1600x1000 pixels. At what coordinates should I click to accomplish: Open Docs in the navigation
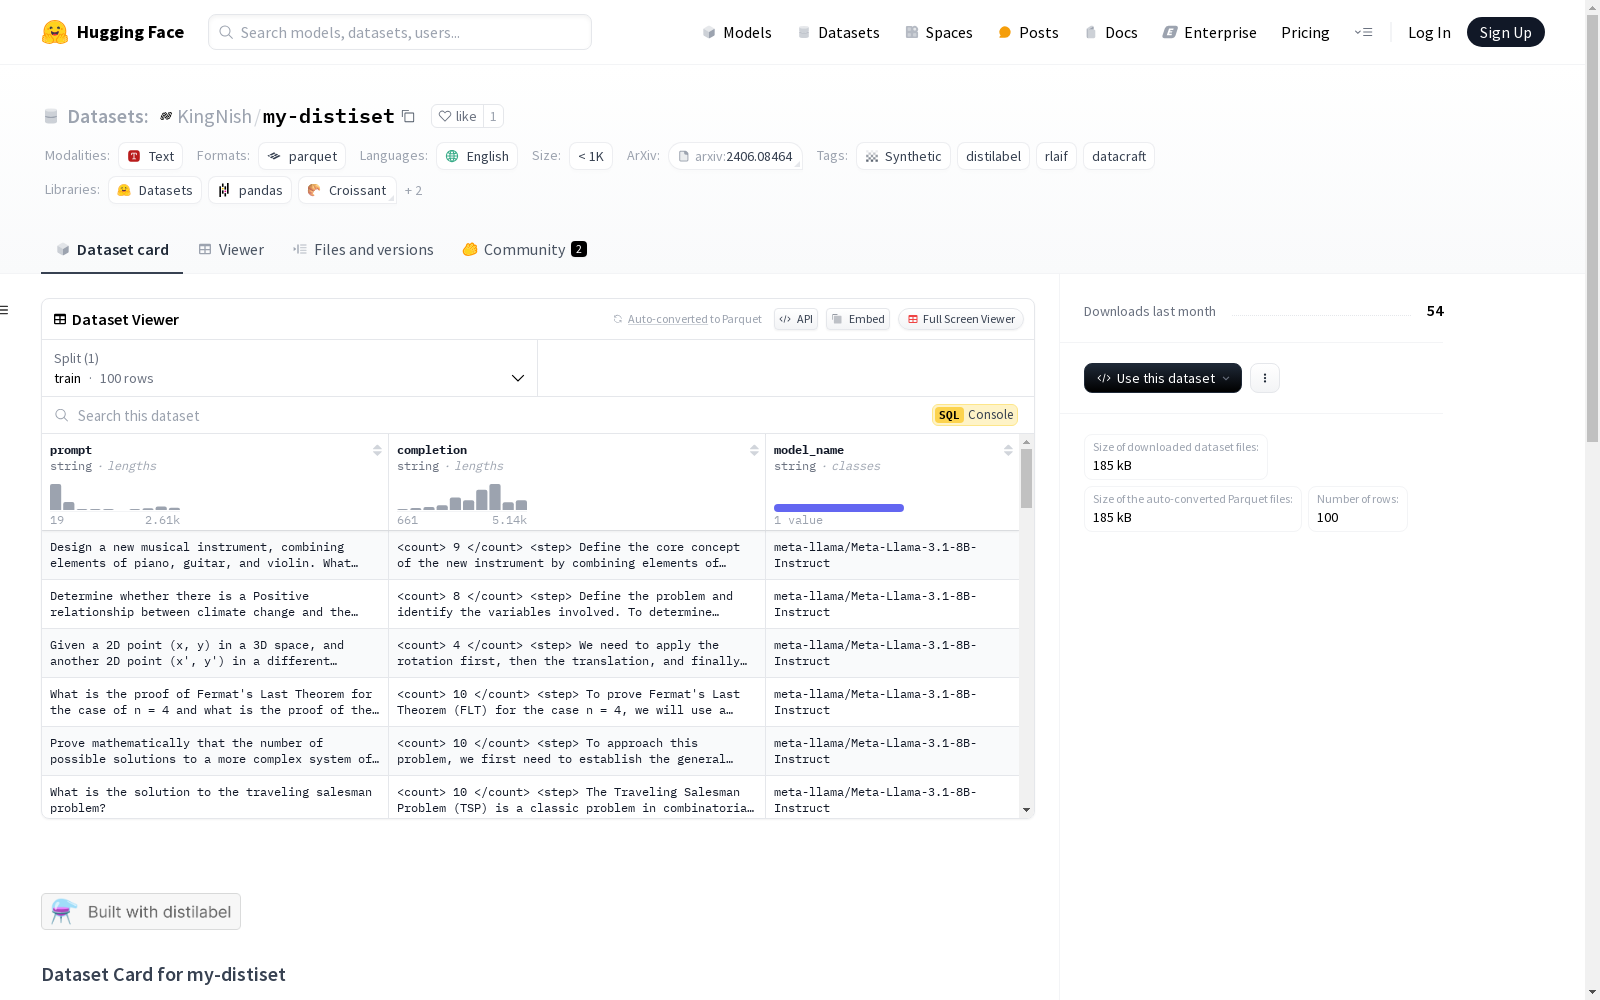click(1111, 32)
